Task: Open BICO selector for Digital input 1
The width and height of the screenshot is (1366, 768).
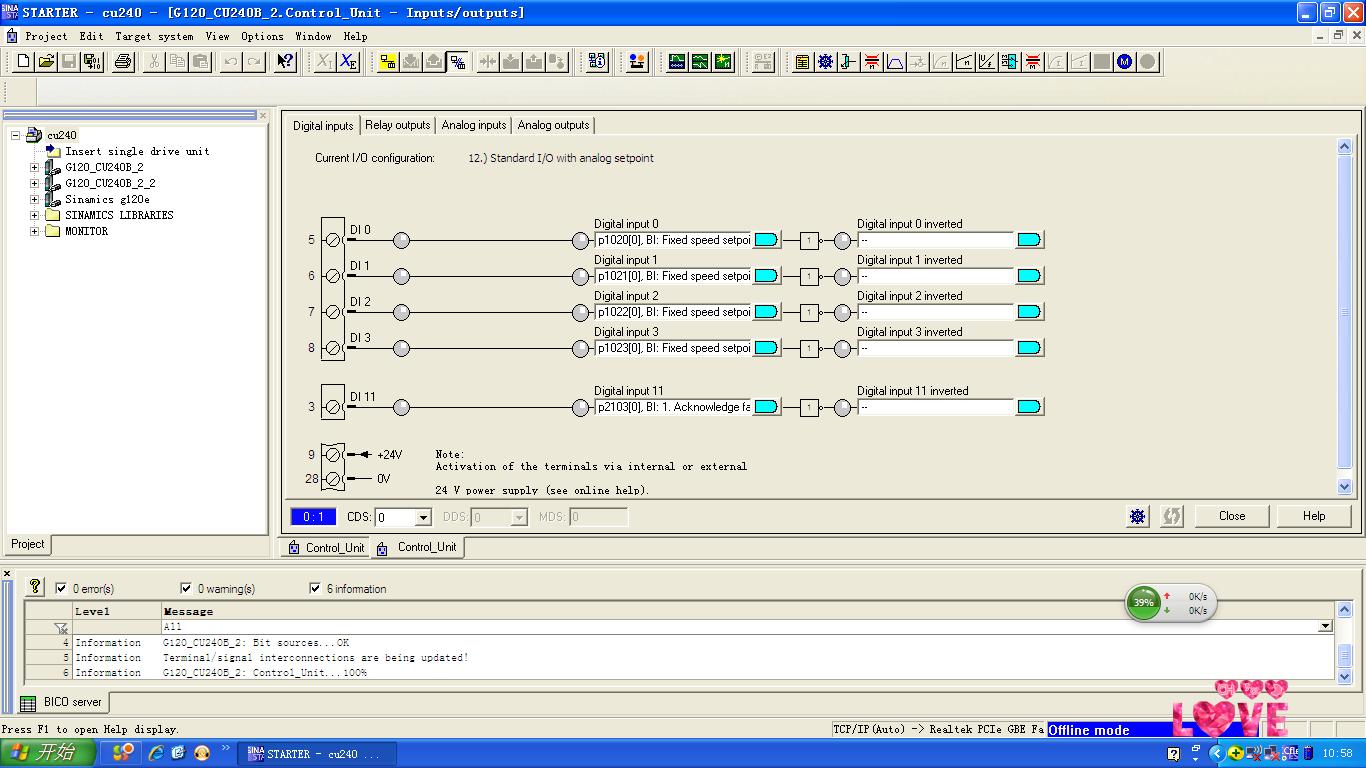Action: (766, 276)
